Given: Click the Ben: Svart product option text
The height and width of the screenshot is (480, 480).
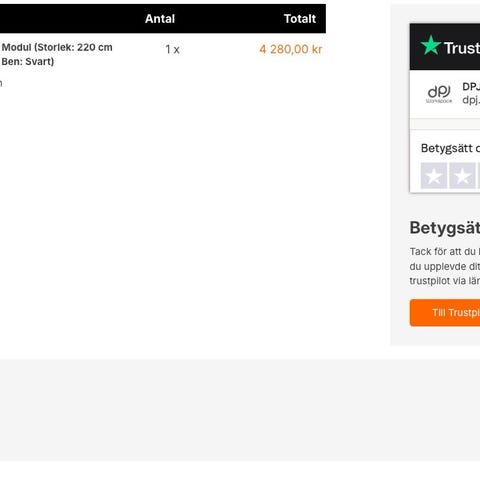Looking at the screenshot, I should (x=28, y=62).
